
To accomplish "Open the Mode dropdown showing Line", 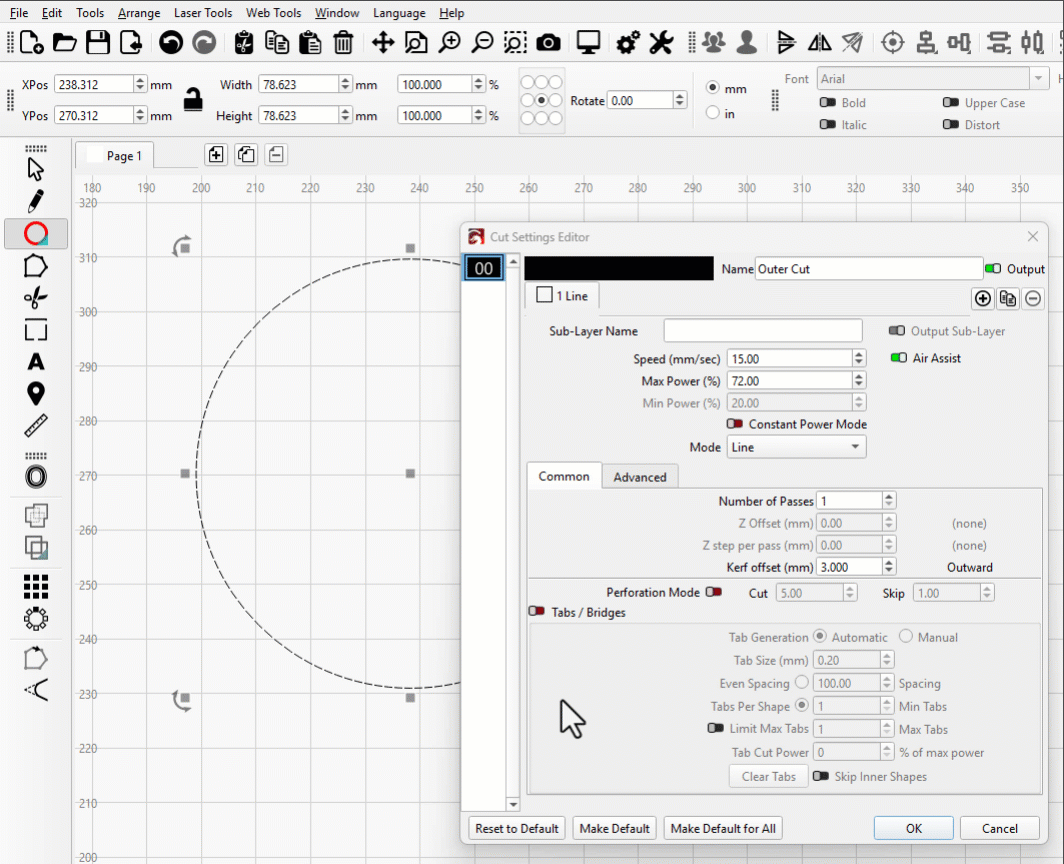I will point(796,447).
